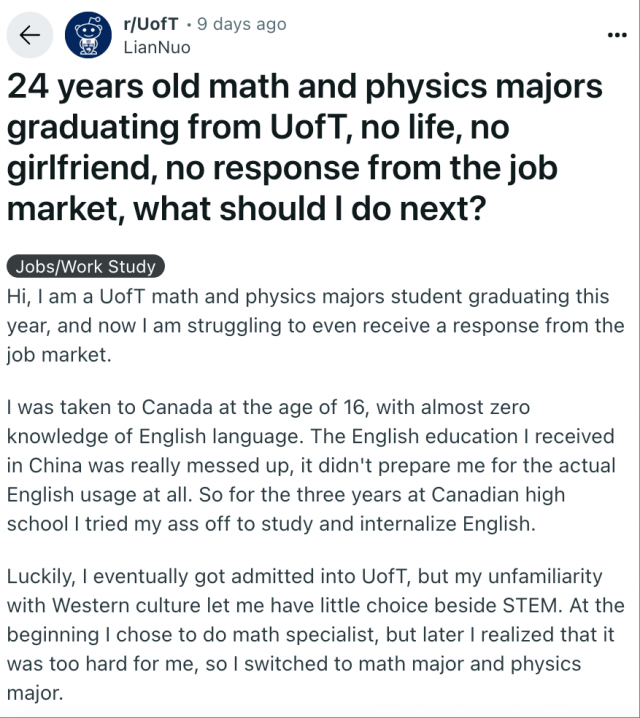Viewport: 640px width, 718px height.
Task: Select the paragraph starting "I was taken to Canada"
Action: tap(310, 466)
